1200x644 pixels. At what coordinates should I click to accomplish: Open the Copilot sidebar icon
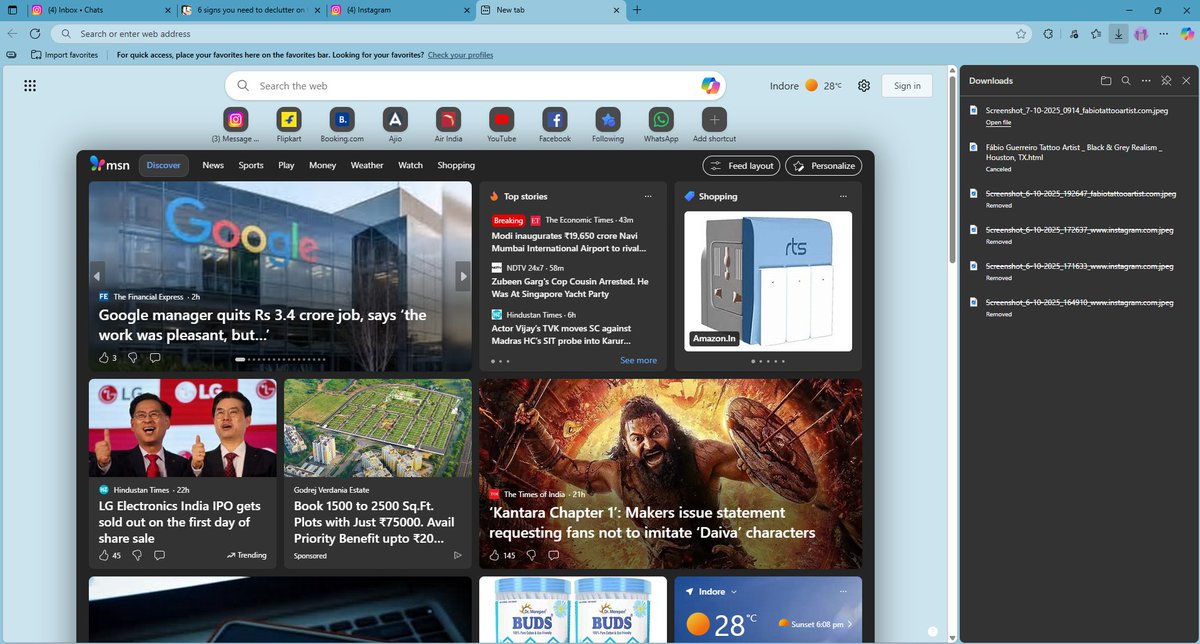tap(1187, 33)
